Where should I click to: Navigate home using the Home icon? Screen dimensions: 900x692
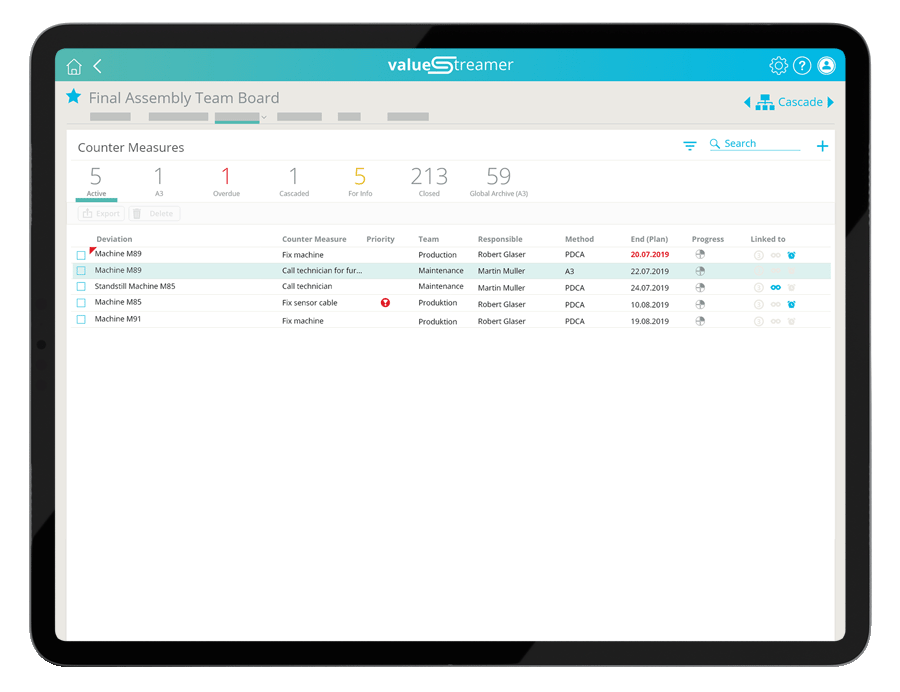coord(73,65)
